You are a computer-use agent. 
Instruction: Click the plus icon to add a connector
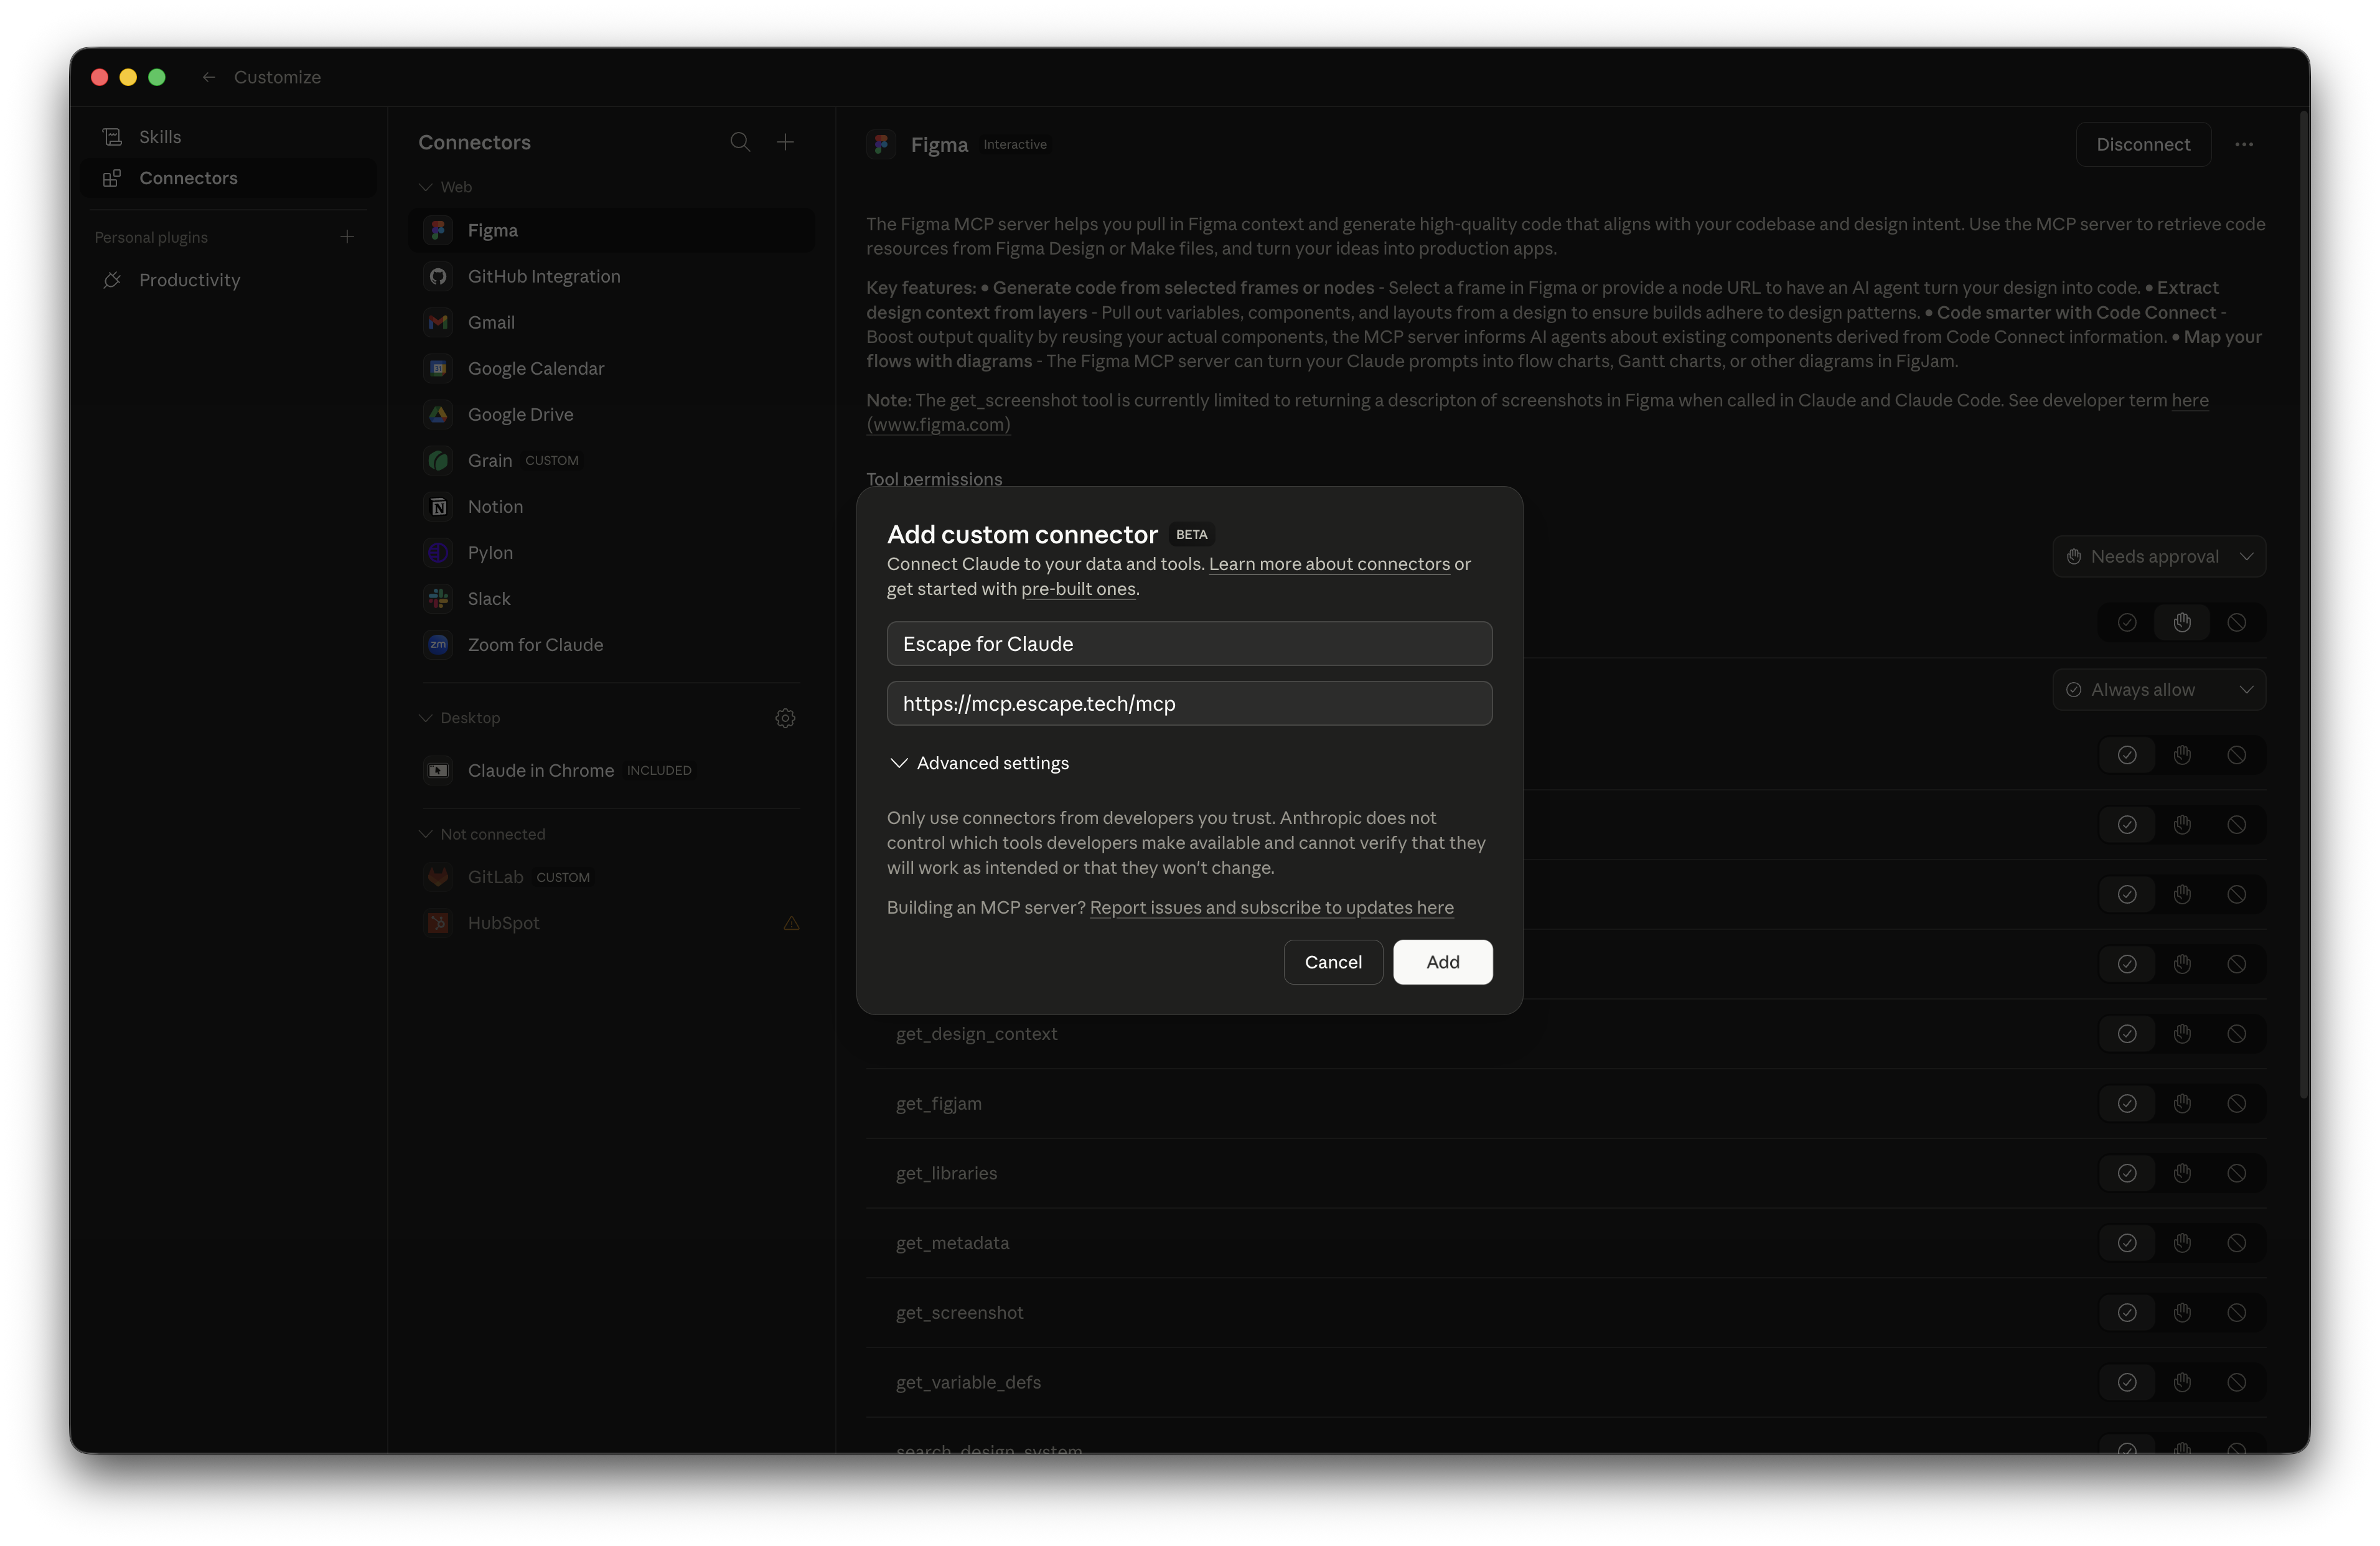(786, 142)
